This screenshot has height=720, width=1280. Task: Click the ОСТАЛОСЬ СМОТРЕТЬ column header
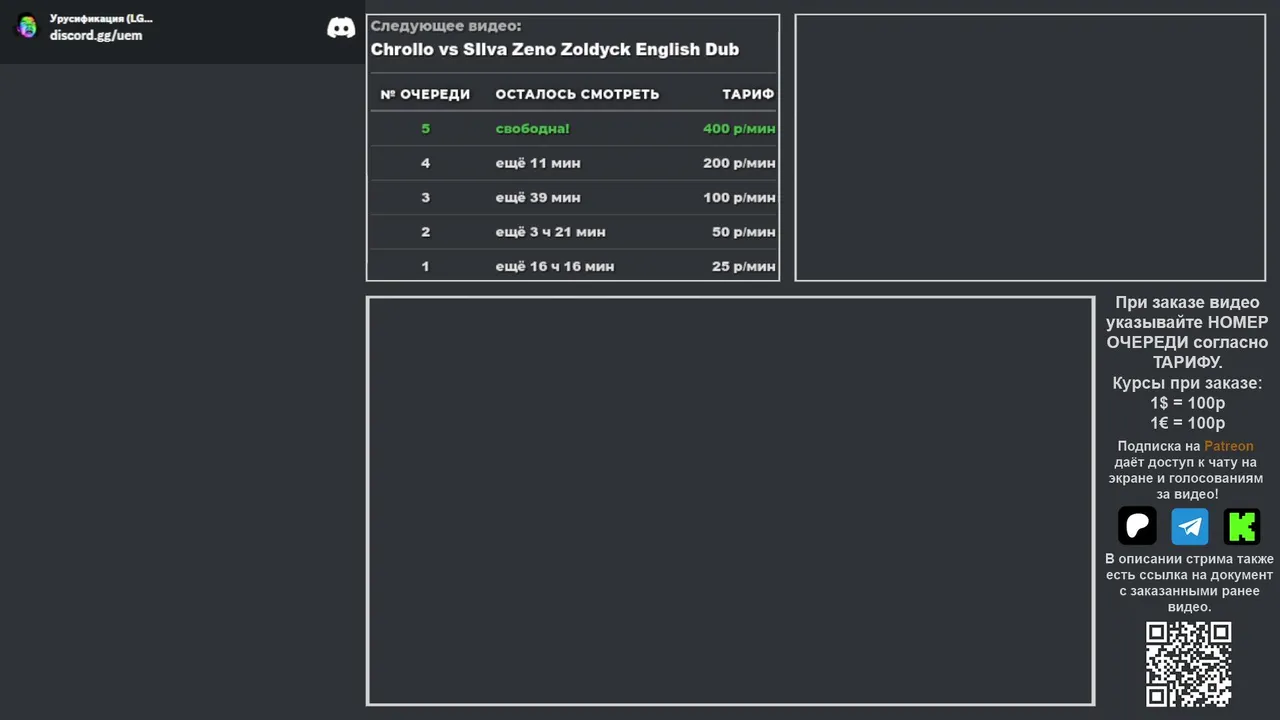pos(577,94)
